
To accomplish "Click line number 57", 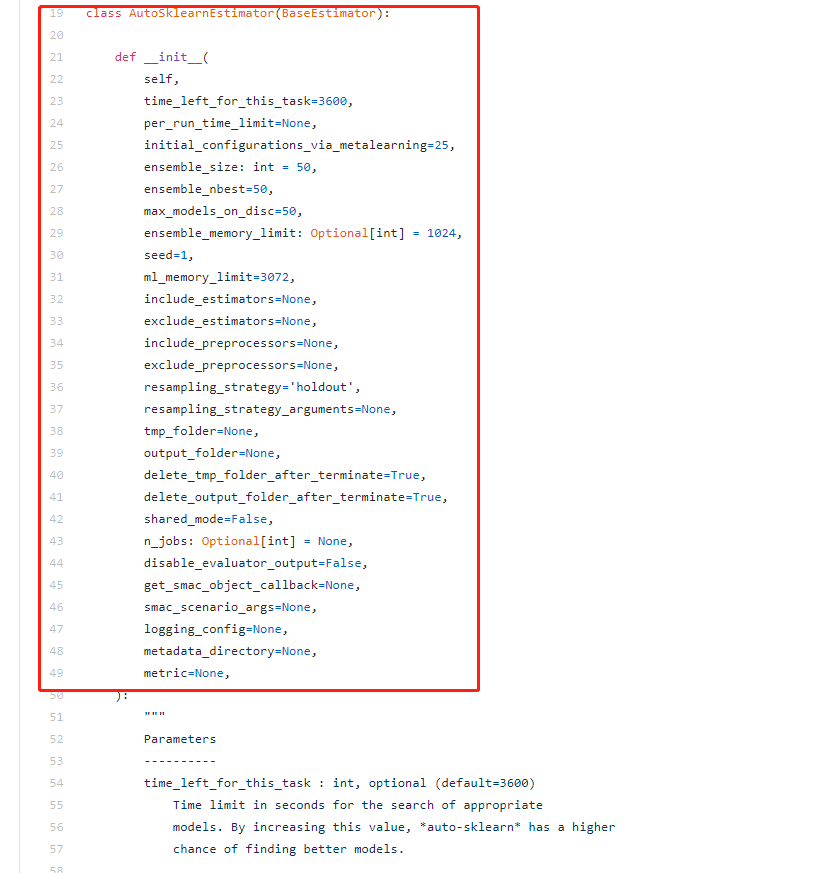I will coord(56,849).
